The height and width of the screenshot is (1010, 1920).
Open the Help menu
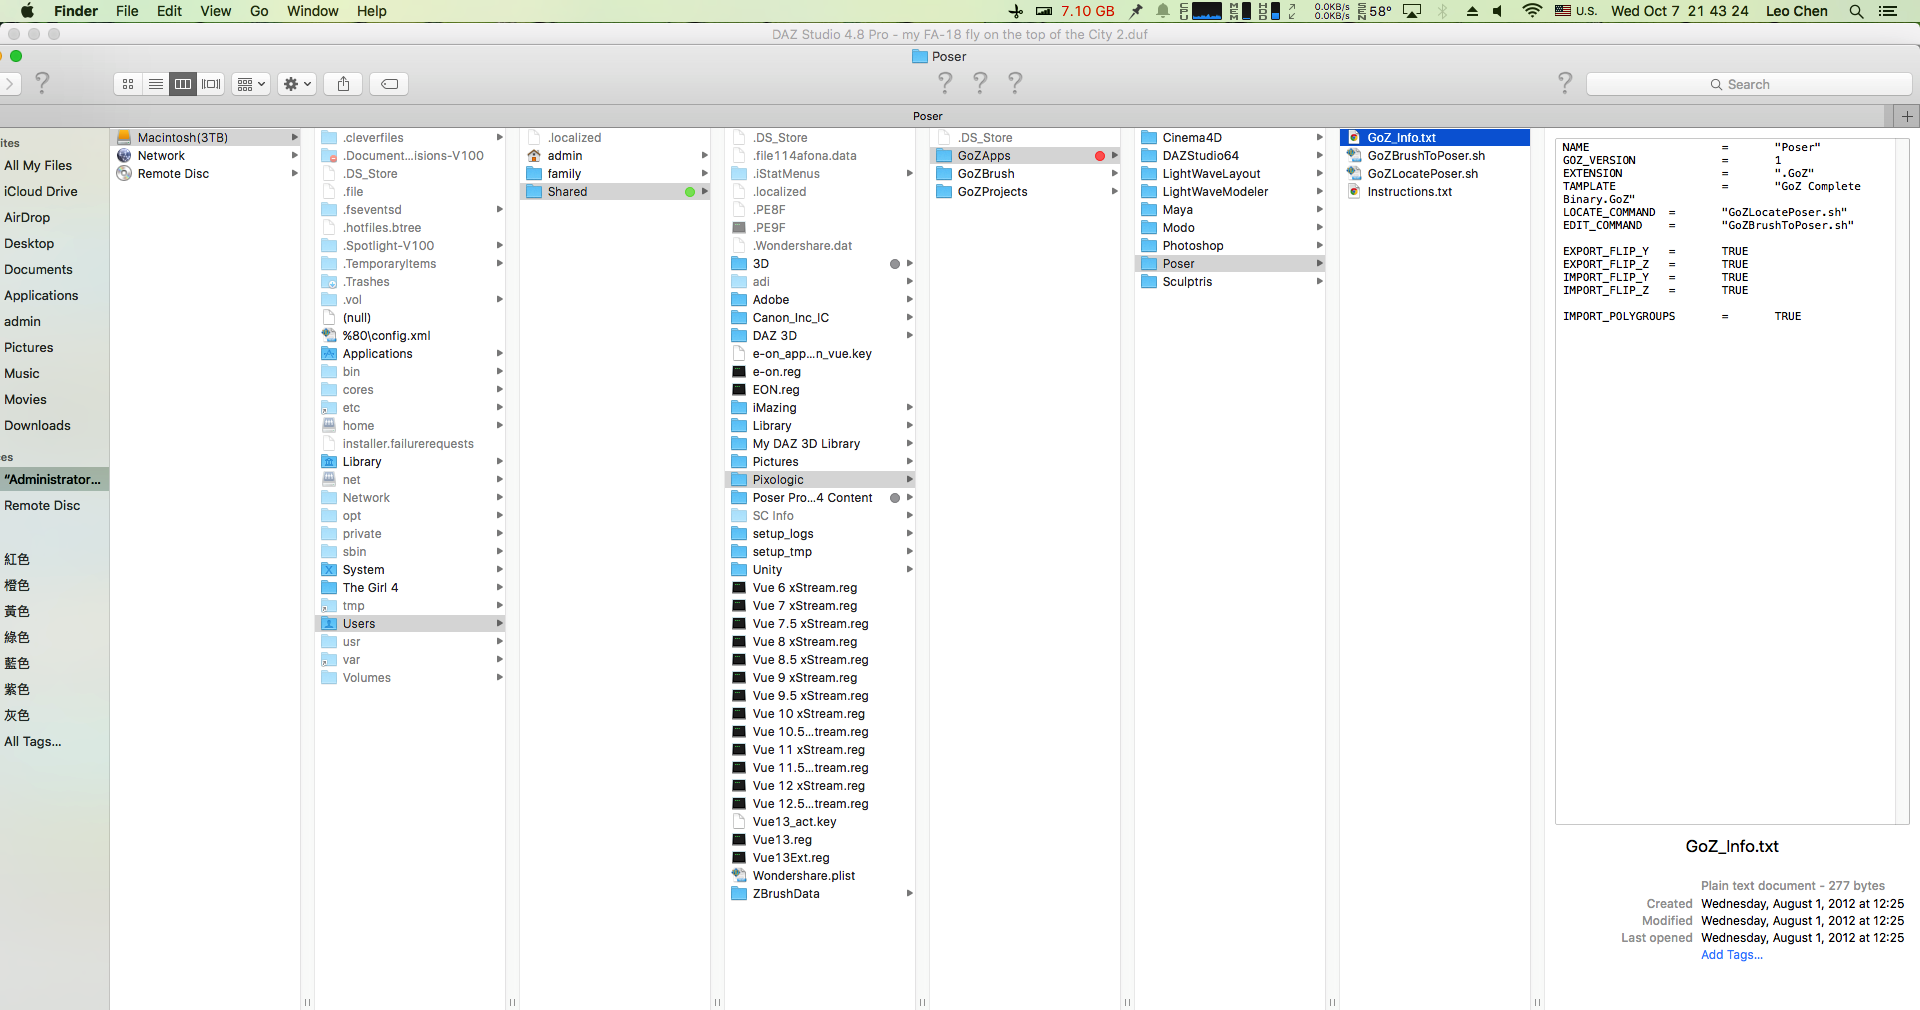point(372,11)
